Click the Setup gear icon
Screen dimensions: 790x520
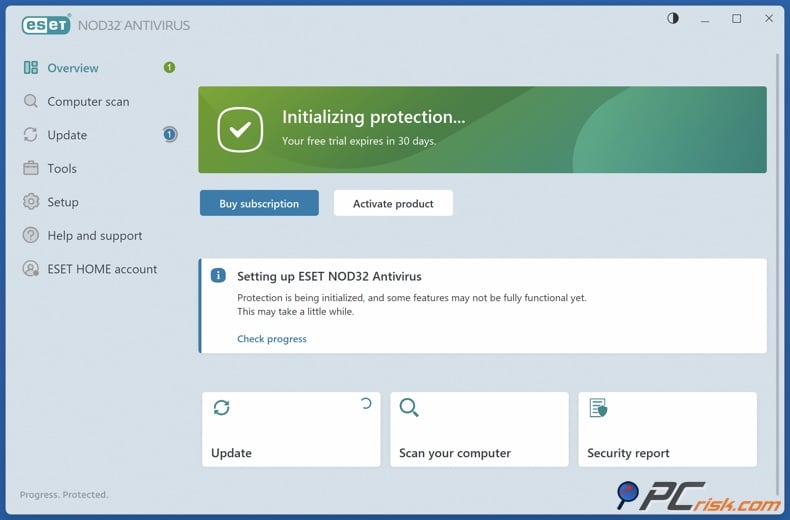pyautogui.click(x=31, y=202)
